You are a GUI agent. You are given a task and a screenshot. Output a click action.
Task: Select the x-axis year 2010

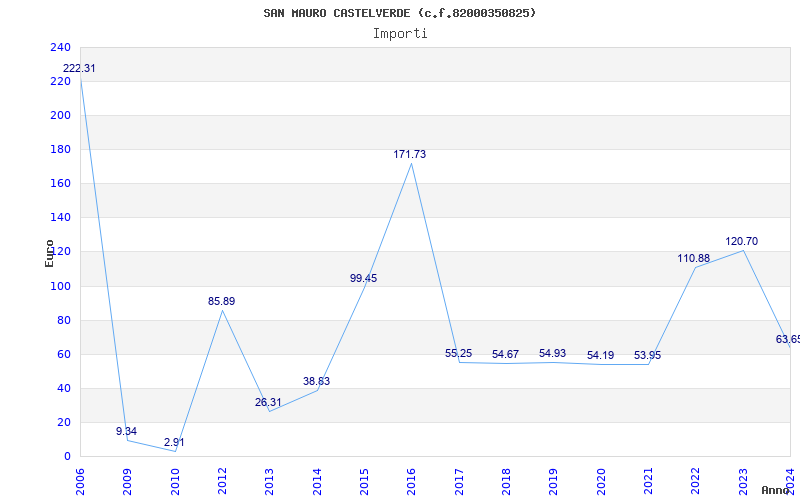(175, 482)
